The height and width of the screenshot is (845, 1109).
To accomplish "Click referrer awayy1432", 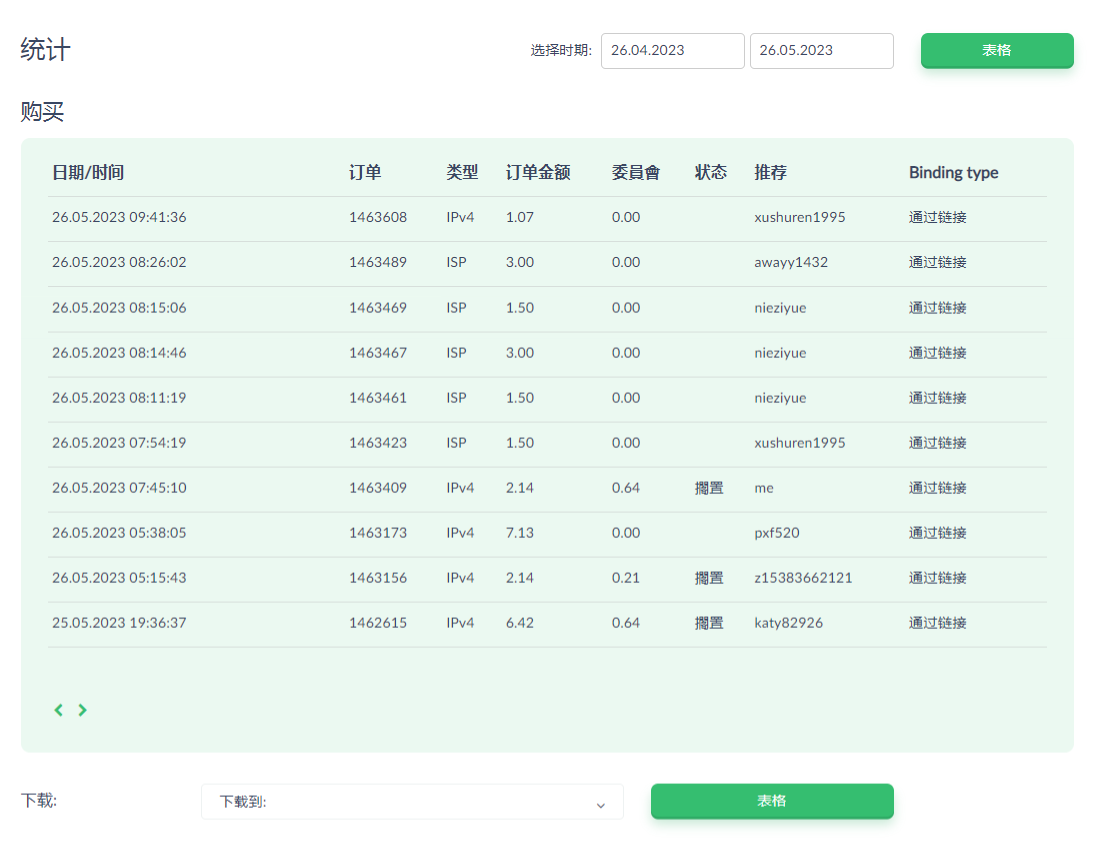I will pos(791,263).
